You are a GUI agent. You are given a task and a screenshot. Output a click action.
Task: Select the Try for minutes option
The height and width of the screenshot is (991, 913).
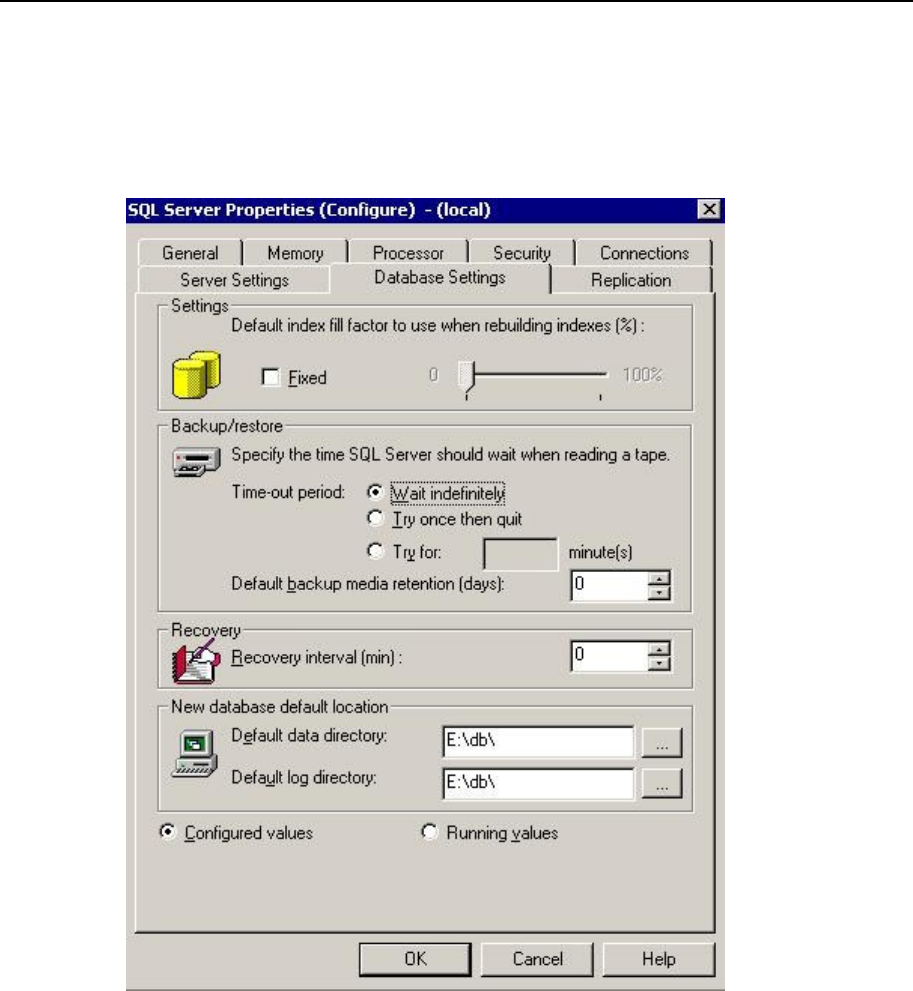click(375, 551)
